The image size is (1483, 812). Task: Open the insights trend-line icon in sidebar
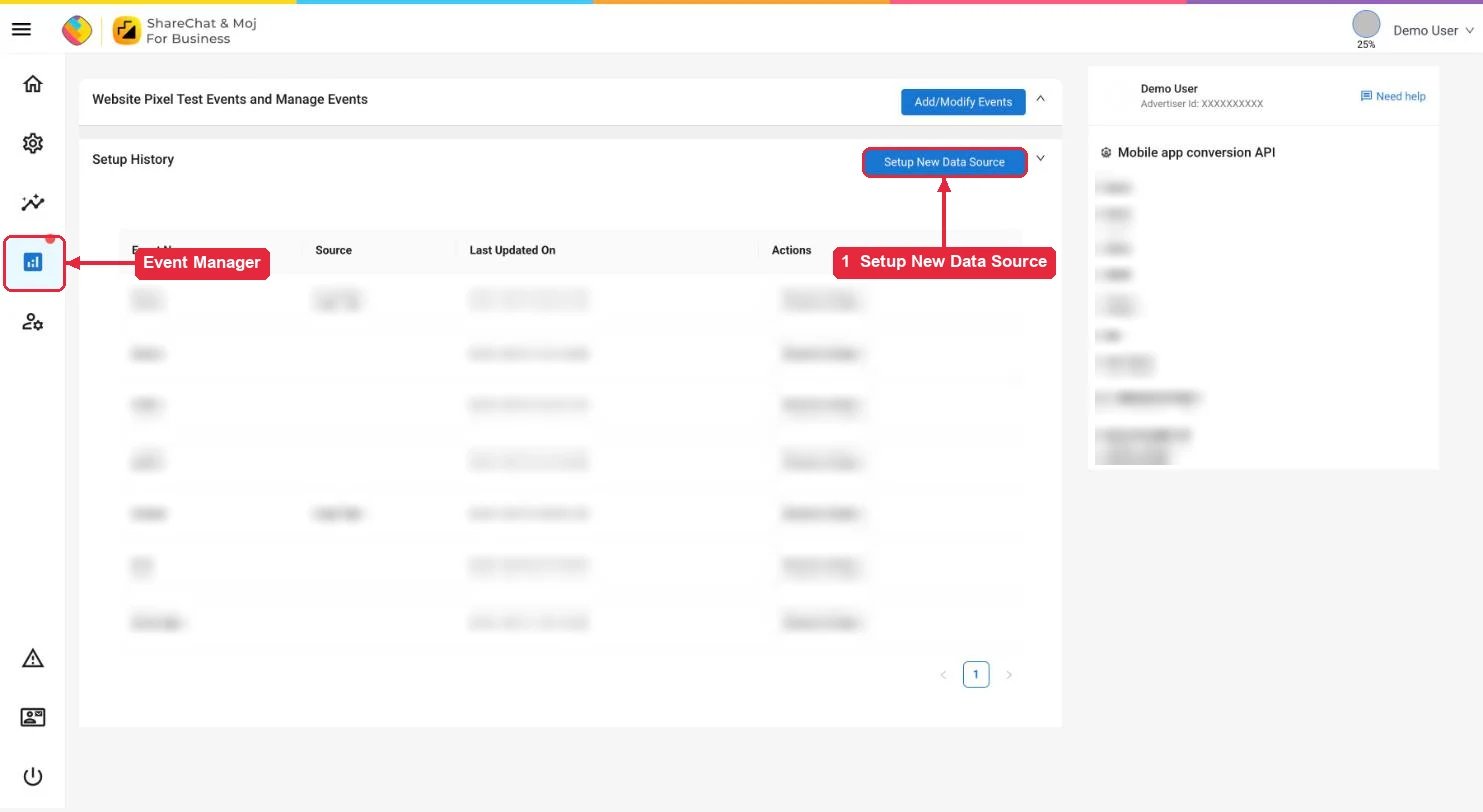(x=33, y=203)
